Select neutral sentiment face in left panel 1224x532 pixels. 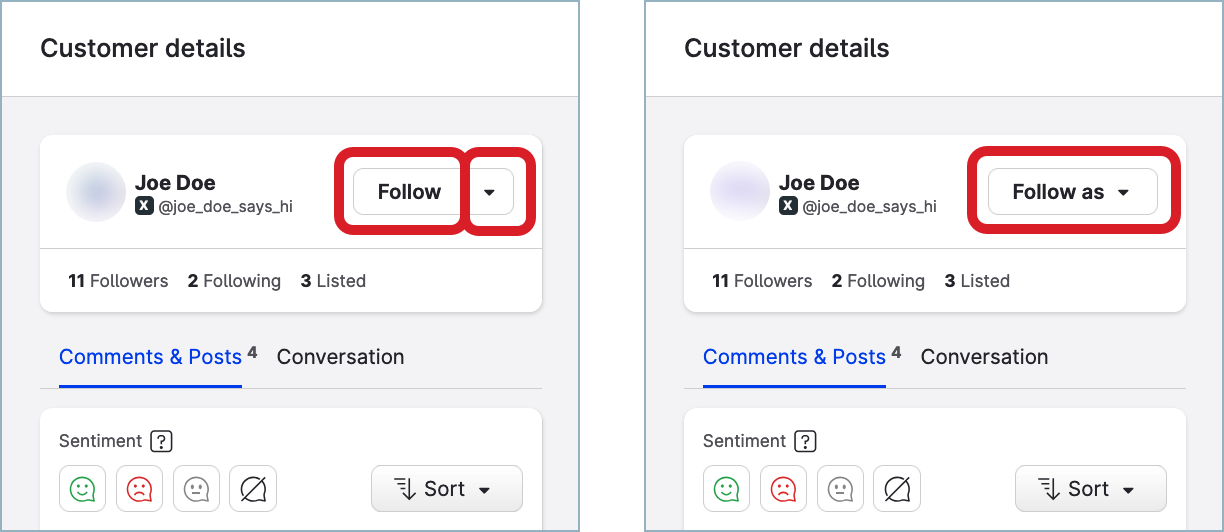tap(196, 489)
